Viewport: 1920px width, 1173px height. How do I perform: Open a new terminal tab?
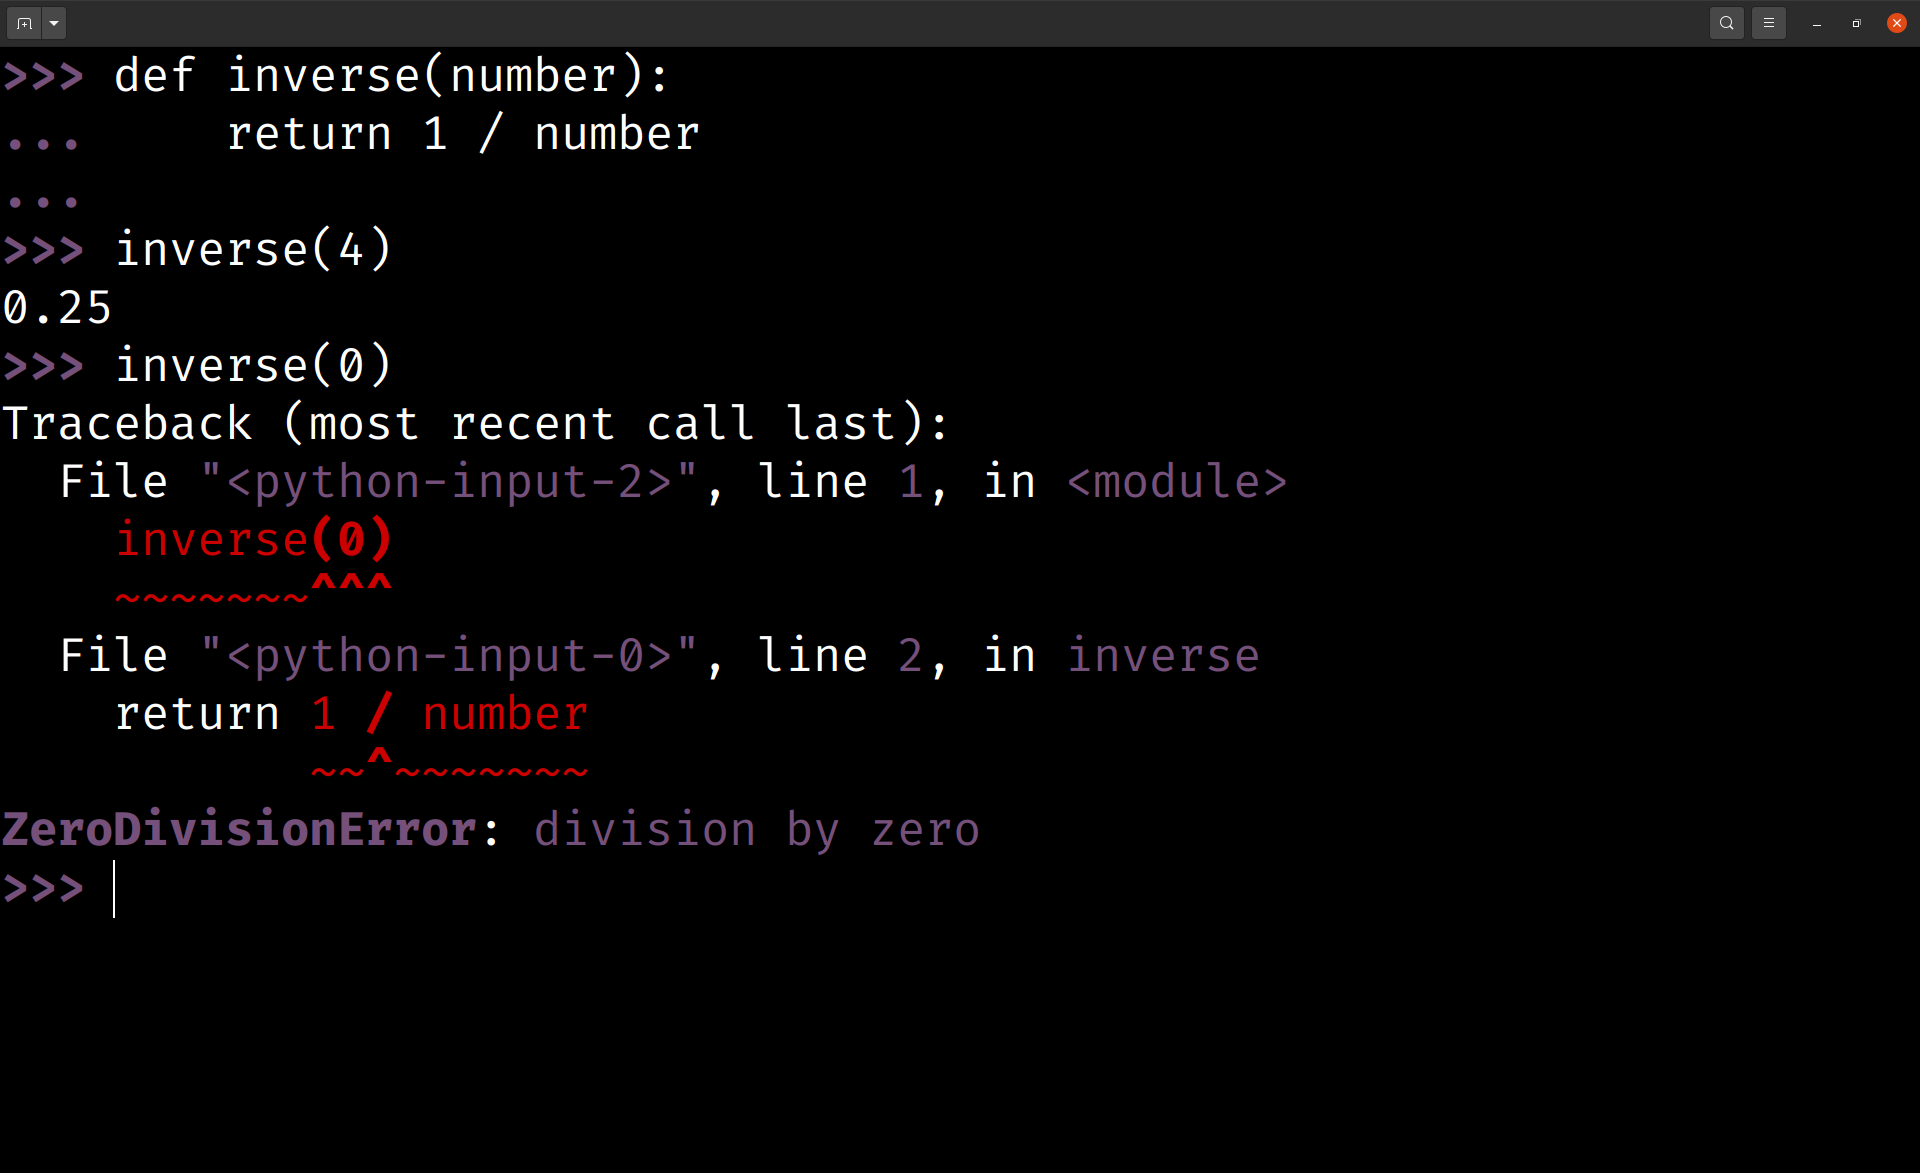coord(23,22)
